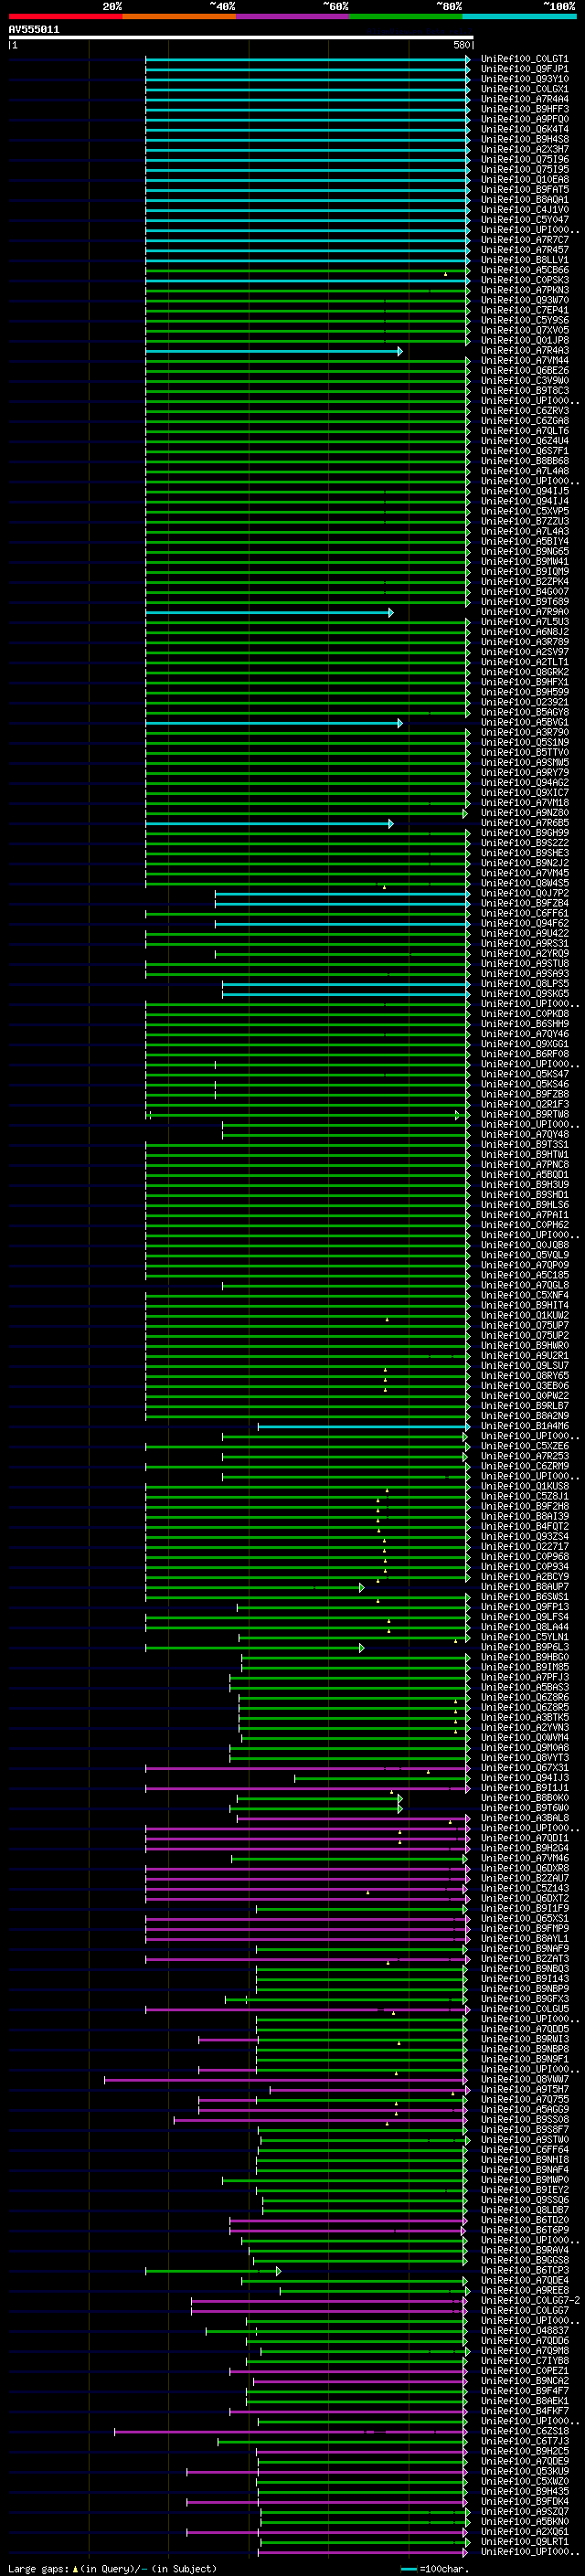Select the UniRef100_A7R6B5 label
Image resolution: width=585 pixels, height=2576 pixels.
point(524,823)
